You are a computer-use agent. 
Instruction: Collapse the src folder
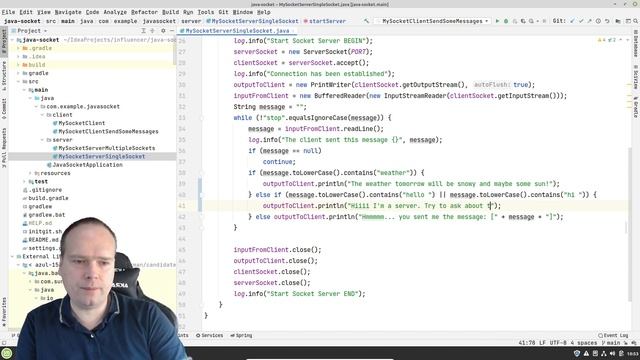(x=18, y=82)
